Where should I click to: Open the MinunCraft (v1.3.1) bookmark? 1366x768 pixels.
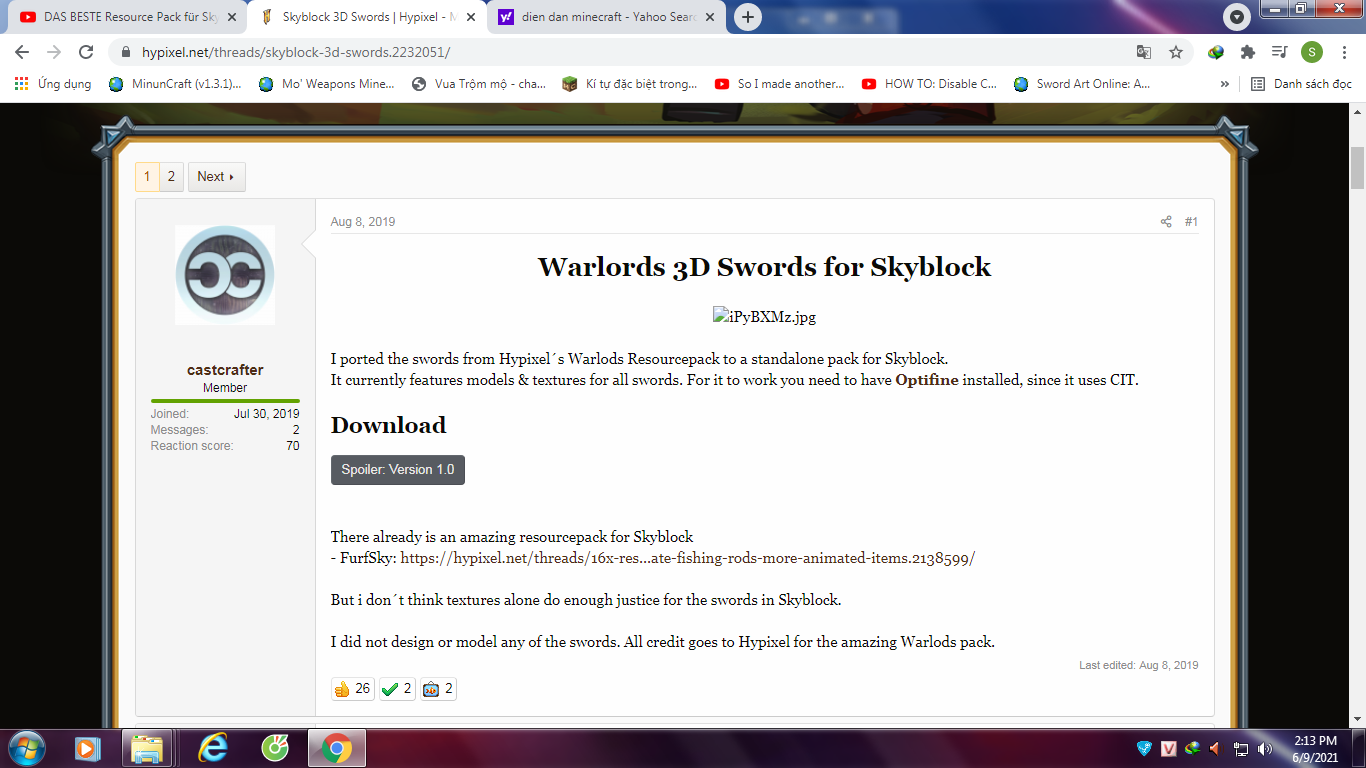176,84
